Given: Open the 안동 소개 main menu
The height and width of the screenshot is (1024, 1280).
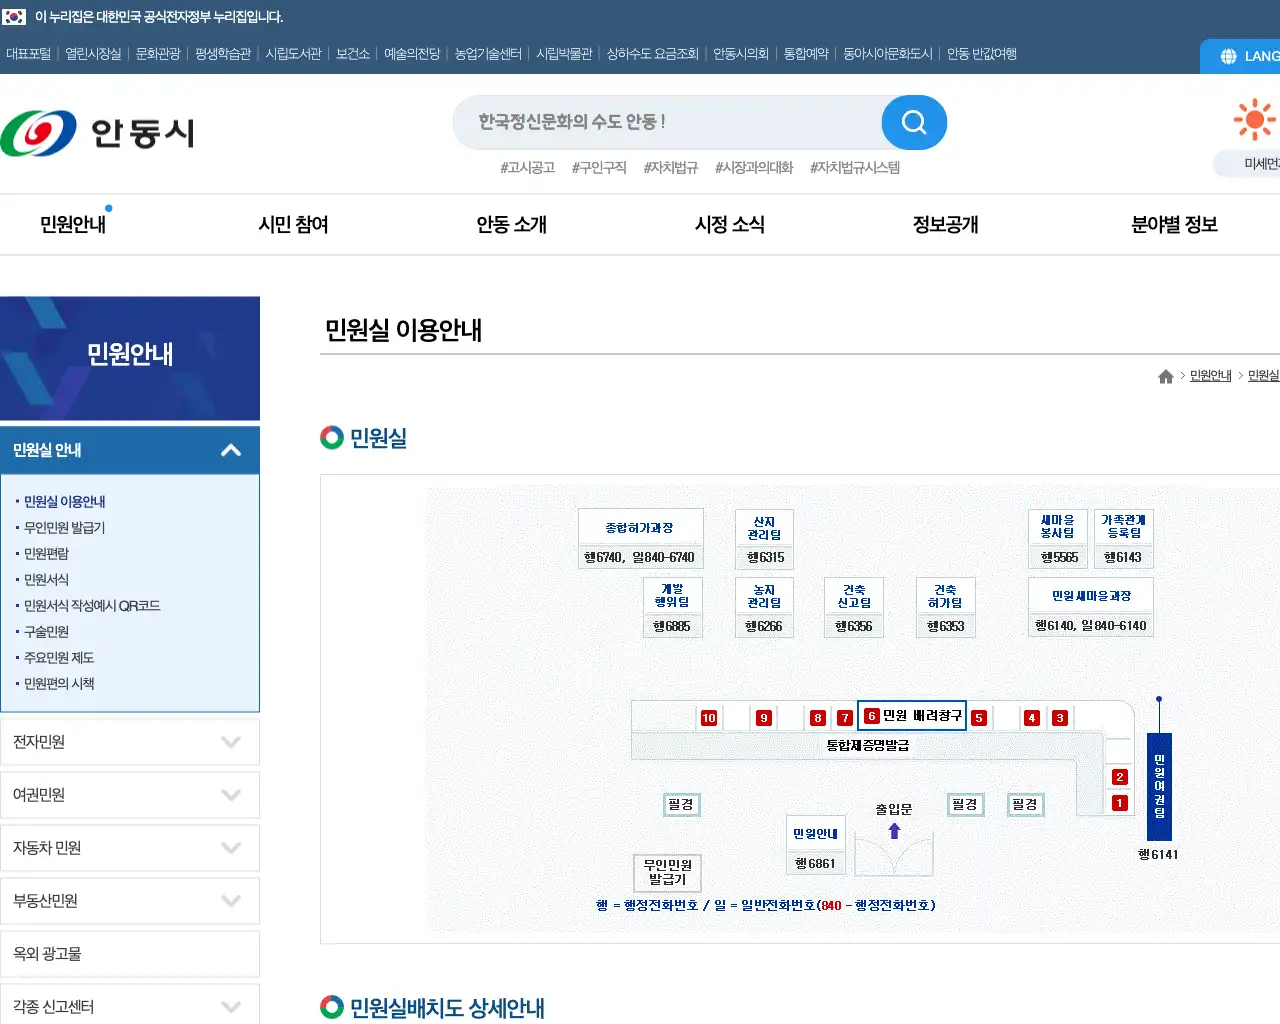Looking at the screenshot, I should [511, 225].
